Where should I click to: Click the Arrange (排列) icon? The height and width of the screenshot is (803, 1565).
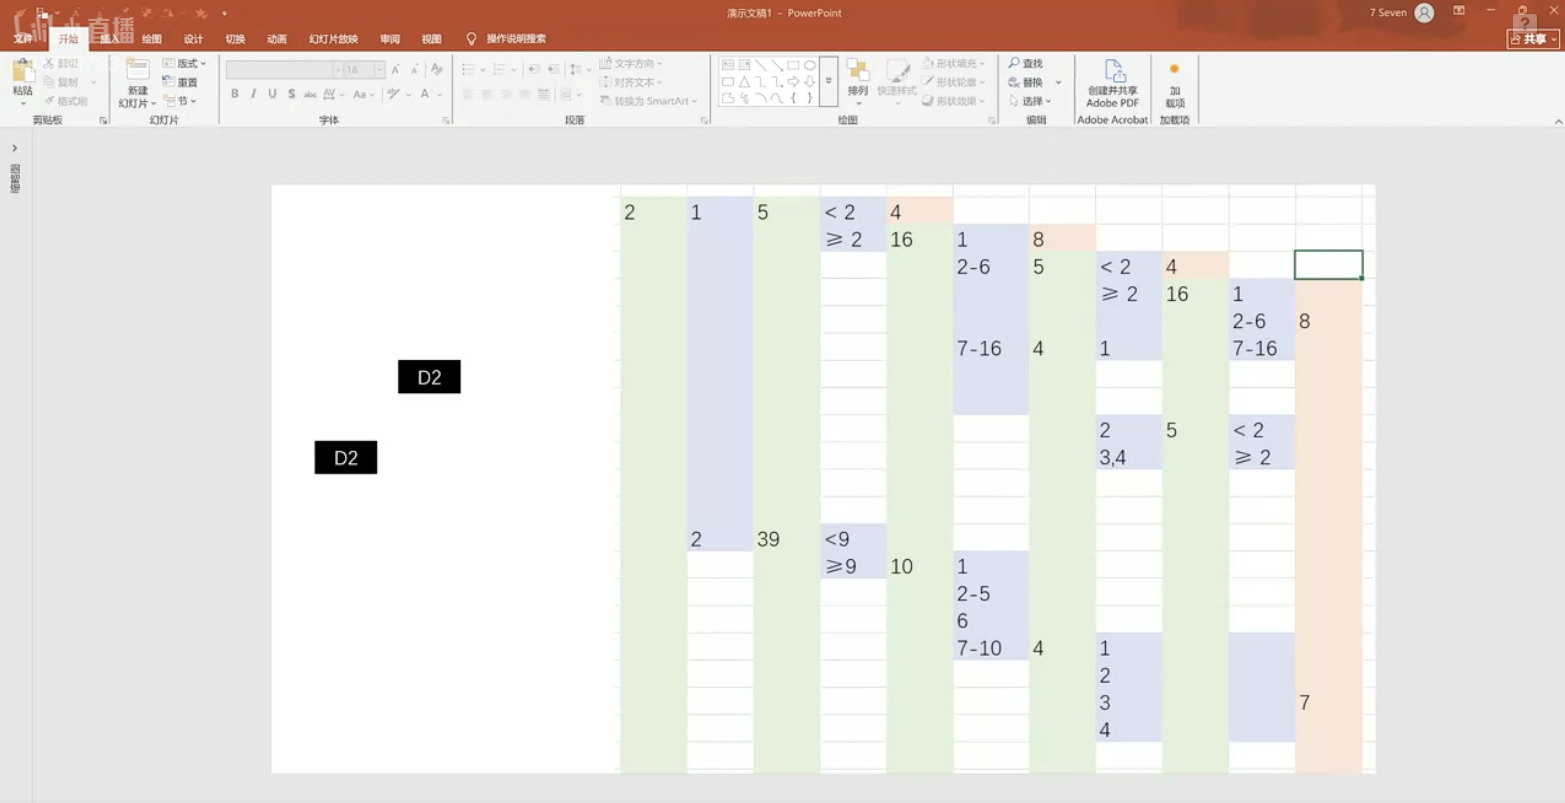(x=857, y=72)
